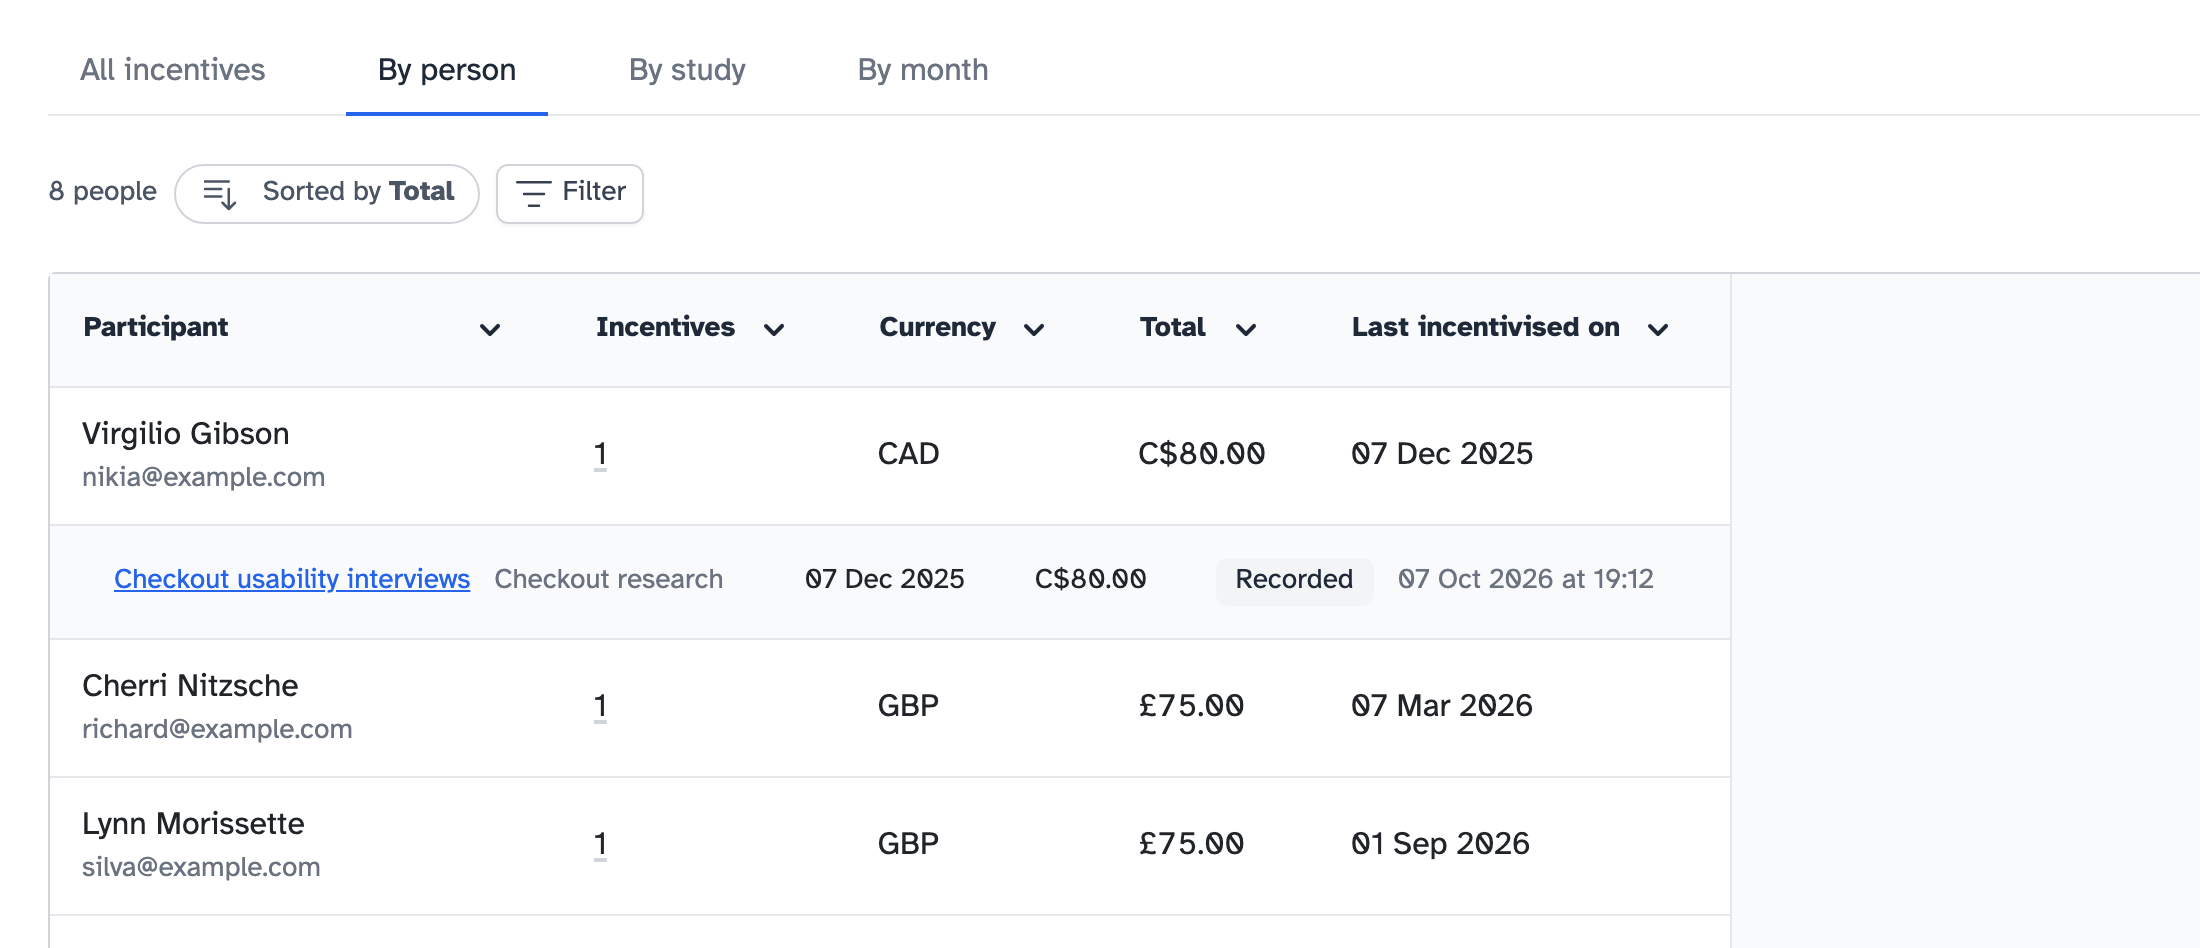
Task: Click Lynn Morissette's GBP currency cell
Action: coord(908,844)
